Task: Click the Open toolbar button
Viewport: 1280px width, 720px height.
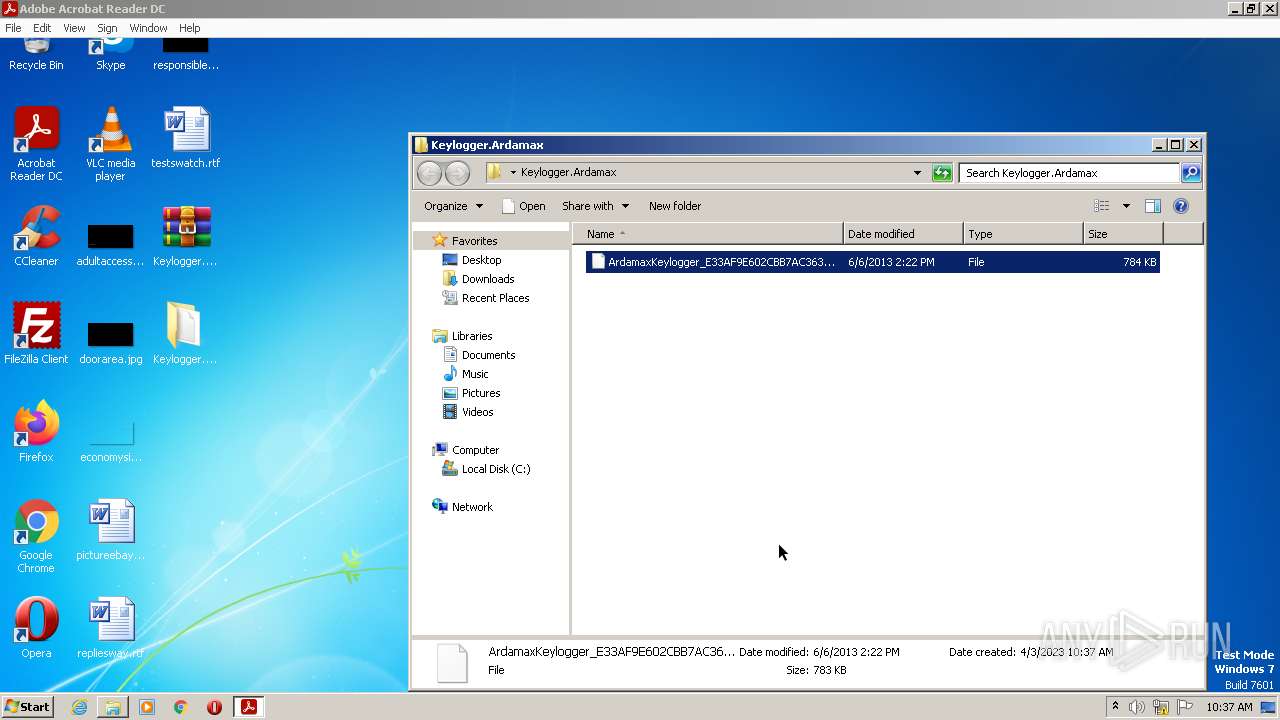Action: (x=524, y=206)
